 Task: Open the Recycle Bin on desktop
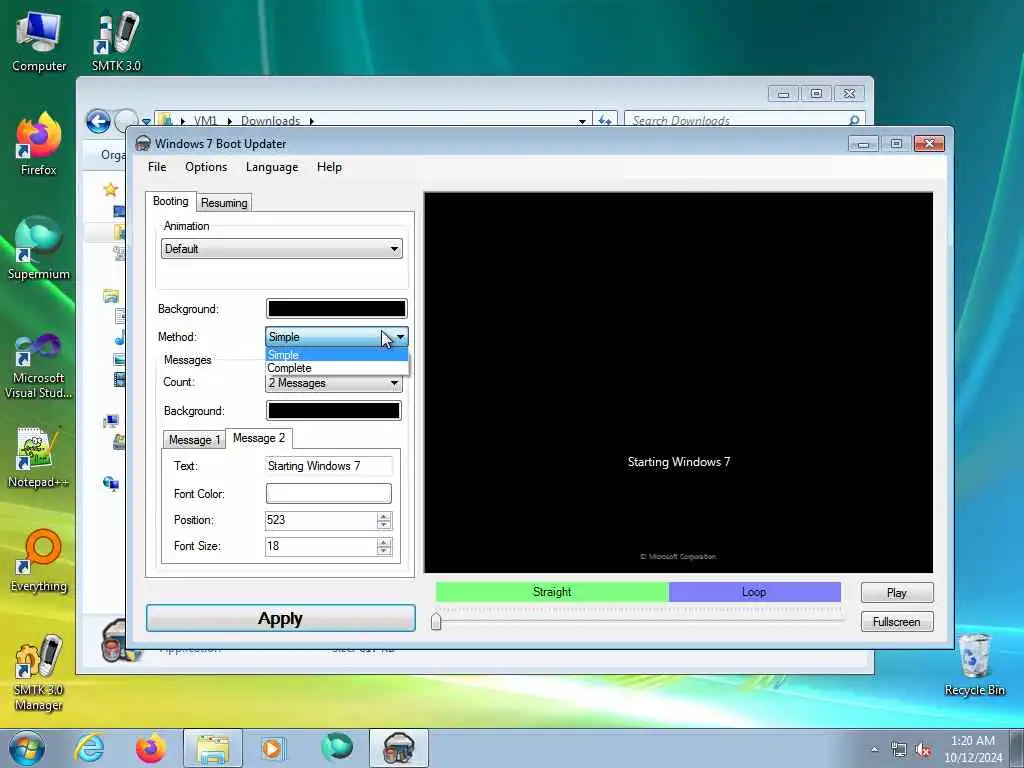point(974,665)
